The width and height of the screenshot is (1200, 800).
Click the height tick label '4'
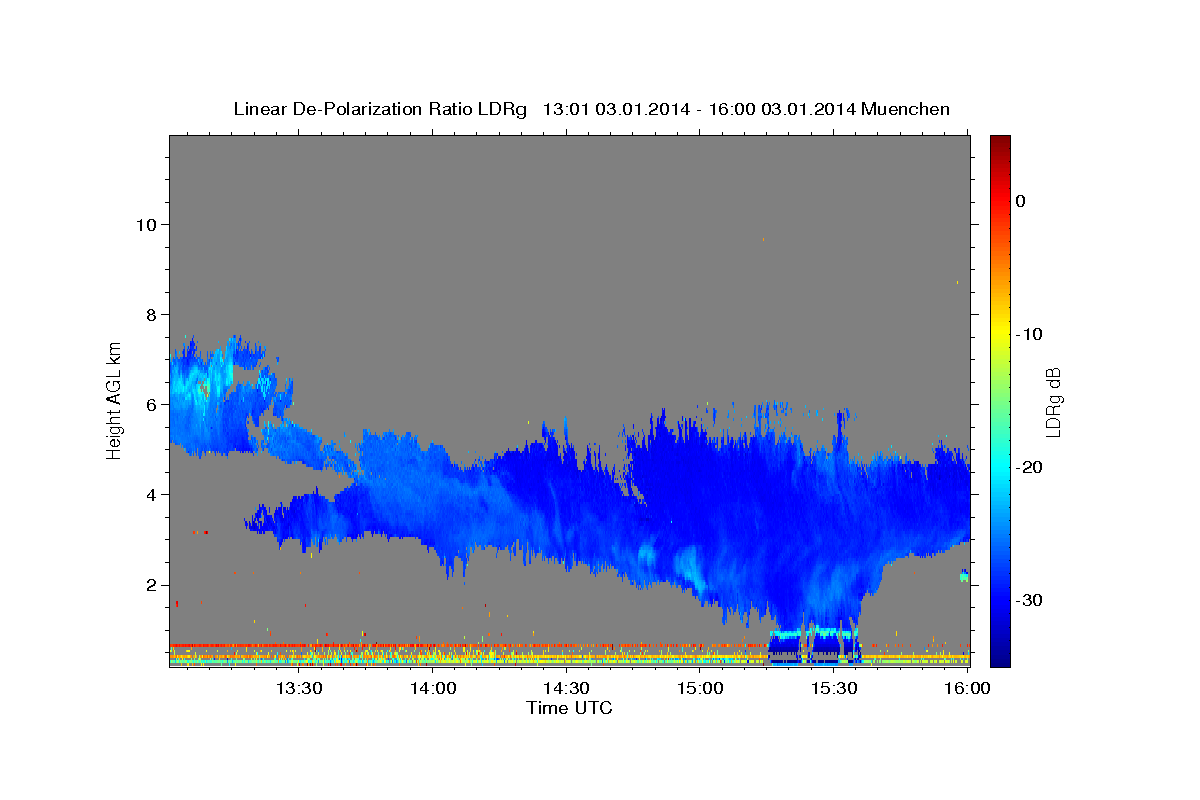[151, 495]
